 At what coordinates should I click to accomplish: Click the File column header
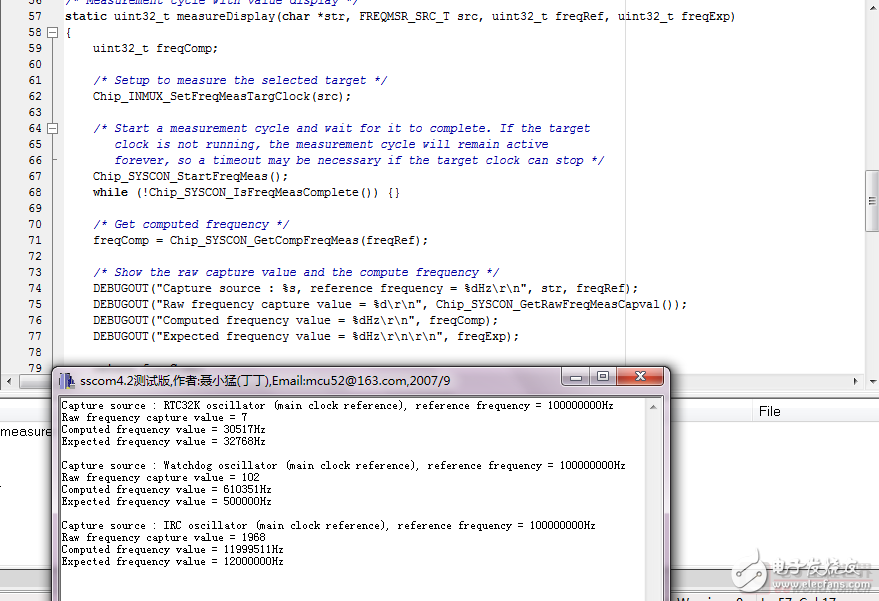(769, 411)
